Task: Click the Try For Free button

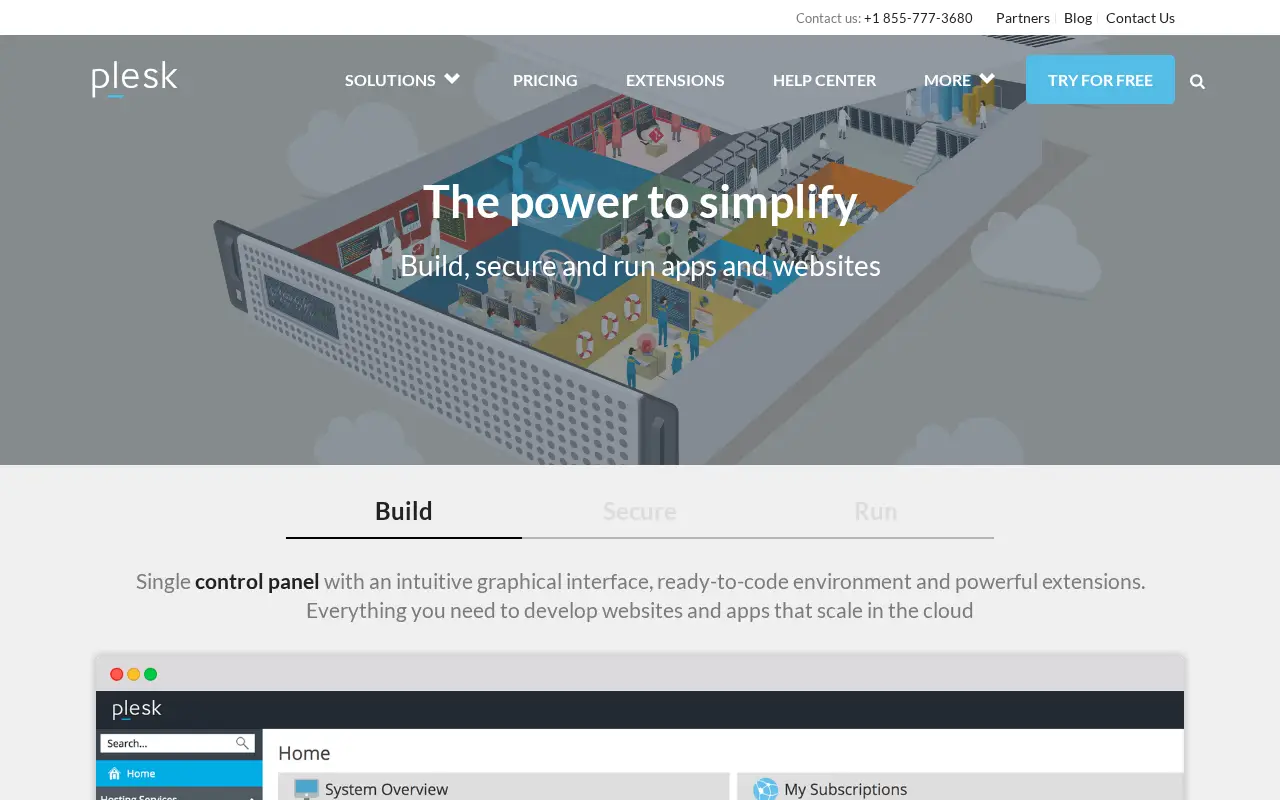Action: pos(1100,79)
